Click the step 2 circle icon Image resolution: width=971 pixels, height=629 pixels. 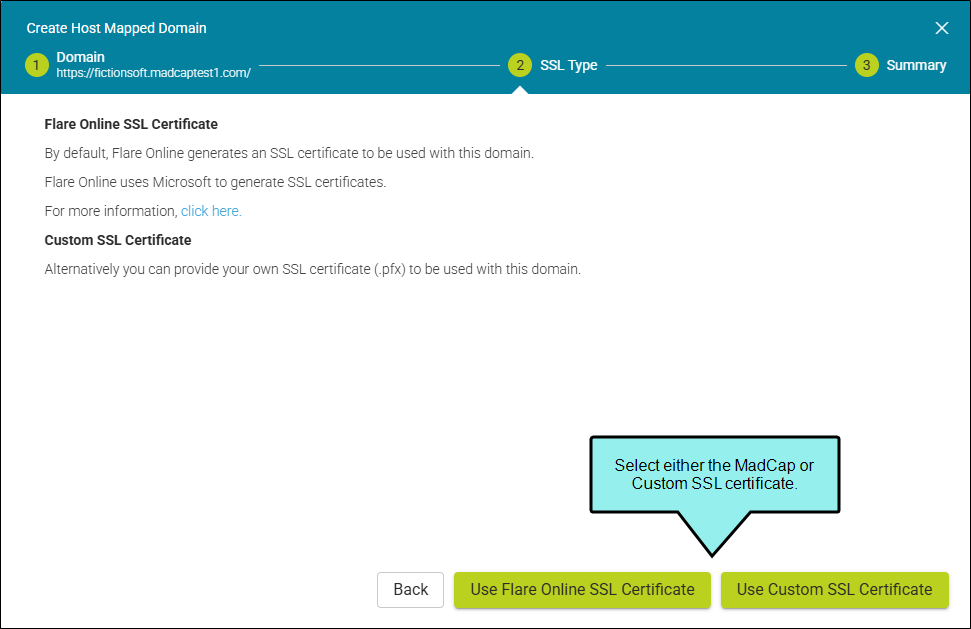[x=519, y=66]
